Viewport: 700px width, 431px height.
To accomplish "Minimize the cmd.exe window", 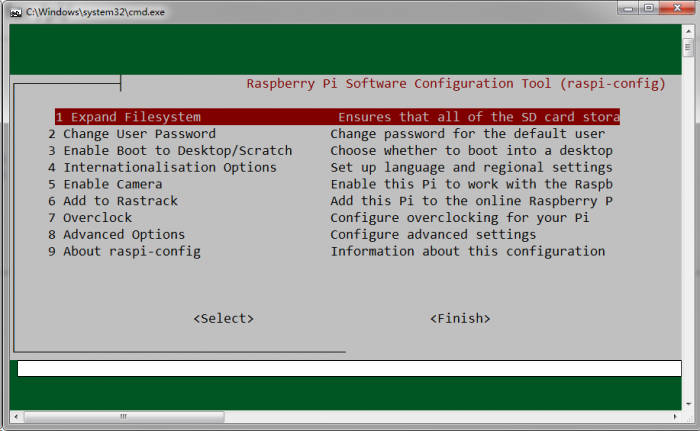I will click(x=629, y=8).
